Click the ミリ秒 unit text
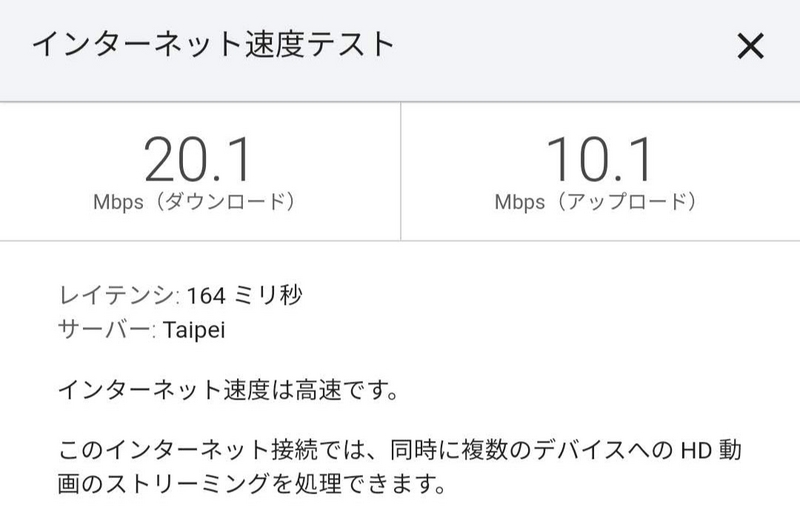This screenshot has height=521, width=800. [x=268, y=295]
